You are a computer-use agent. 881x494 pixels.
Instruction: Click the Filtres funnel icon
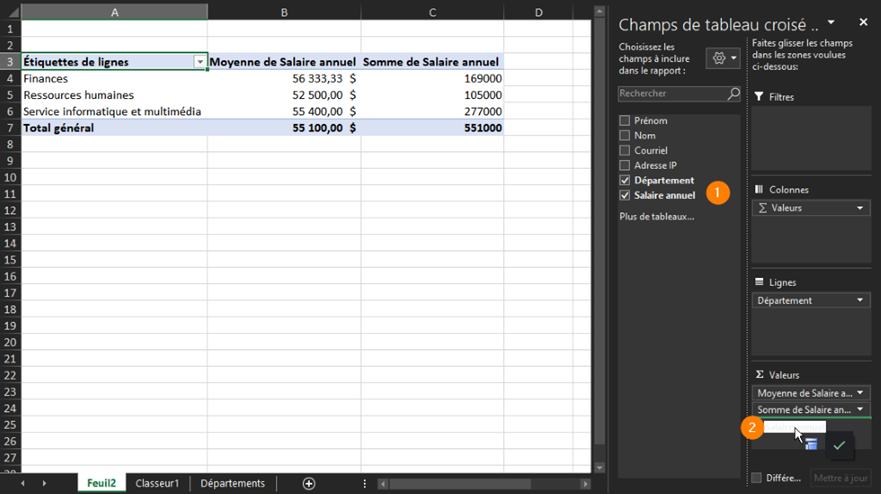[759, 97]
